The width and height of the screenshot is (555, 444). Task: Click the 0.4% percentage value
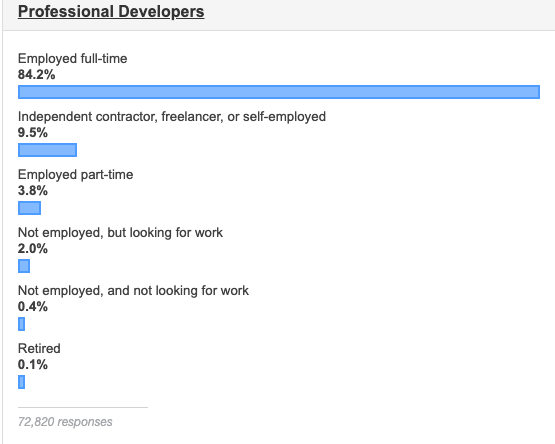tap(33, 307)
